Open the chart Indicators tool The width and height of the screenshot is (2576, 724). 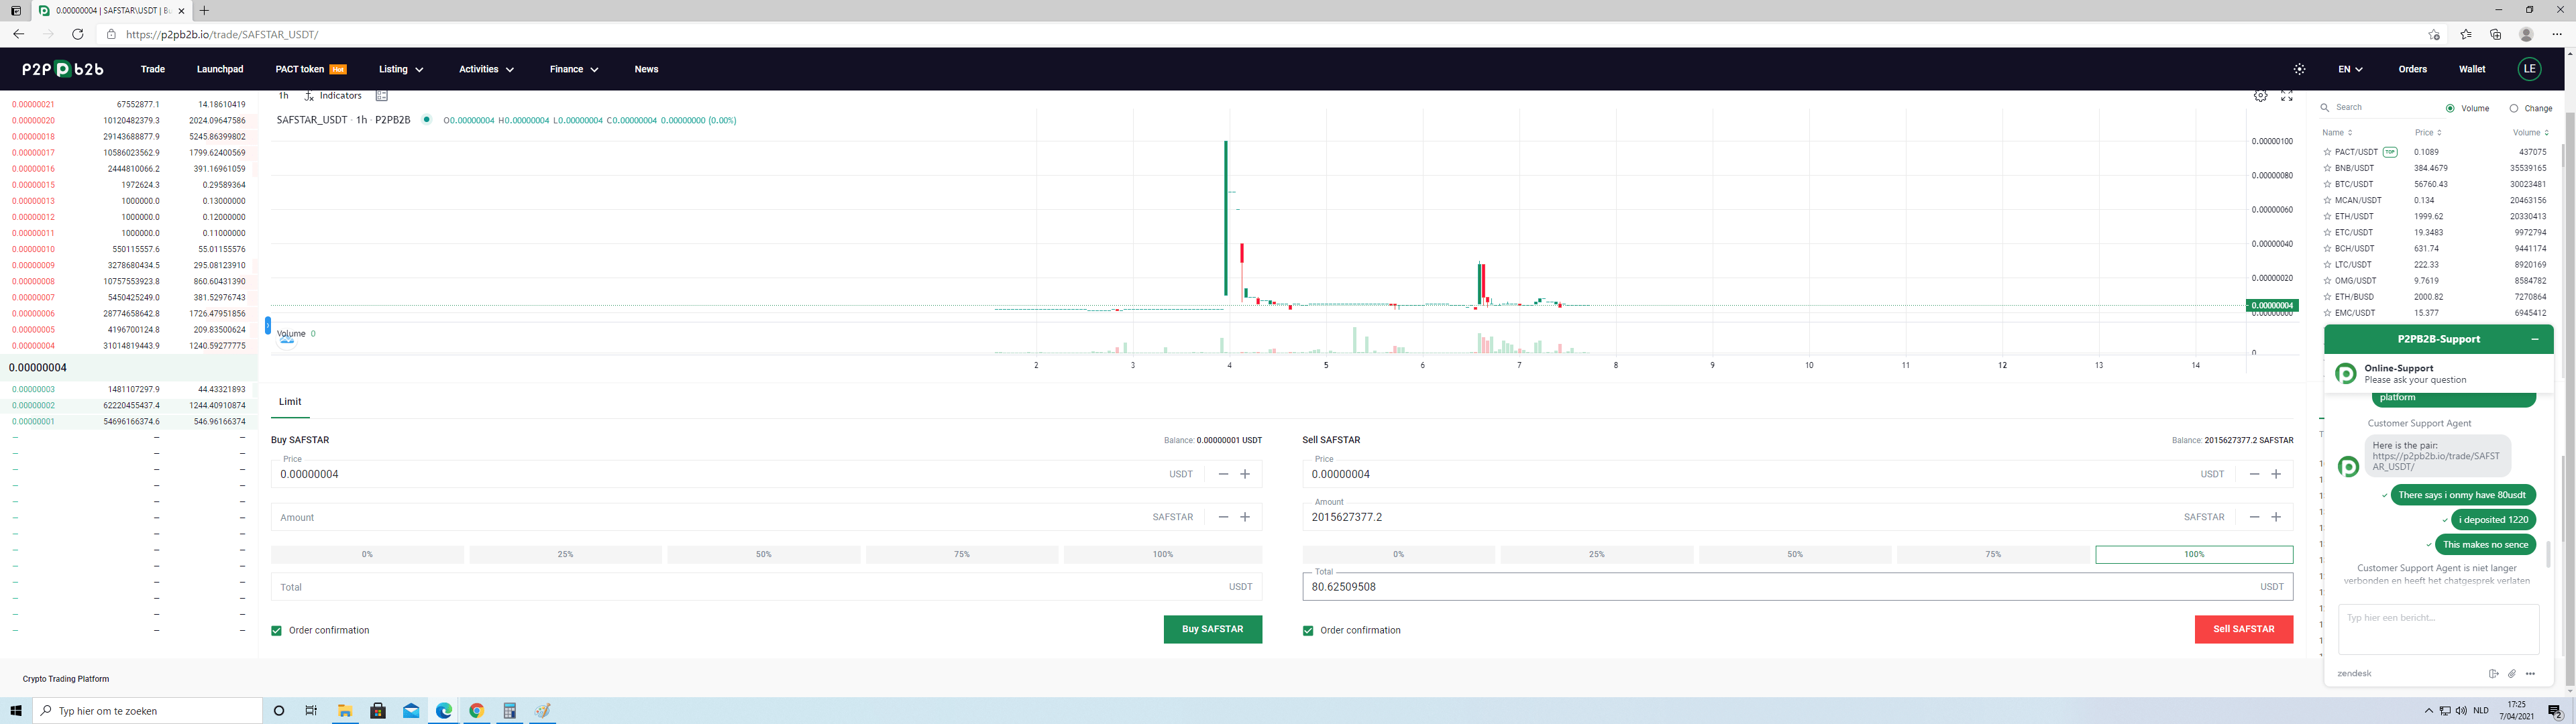click(333, 96)
